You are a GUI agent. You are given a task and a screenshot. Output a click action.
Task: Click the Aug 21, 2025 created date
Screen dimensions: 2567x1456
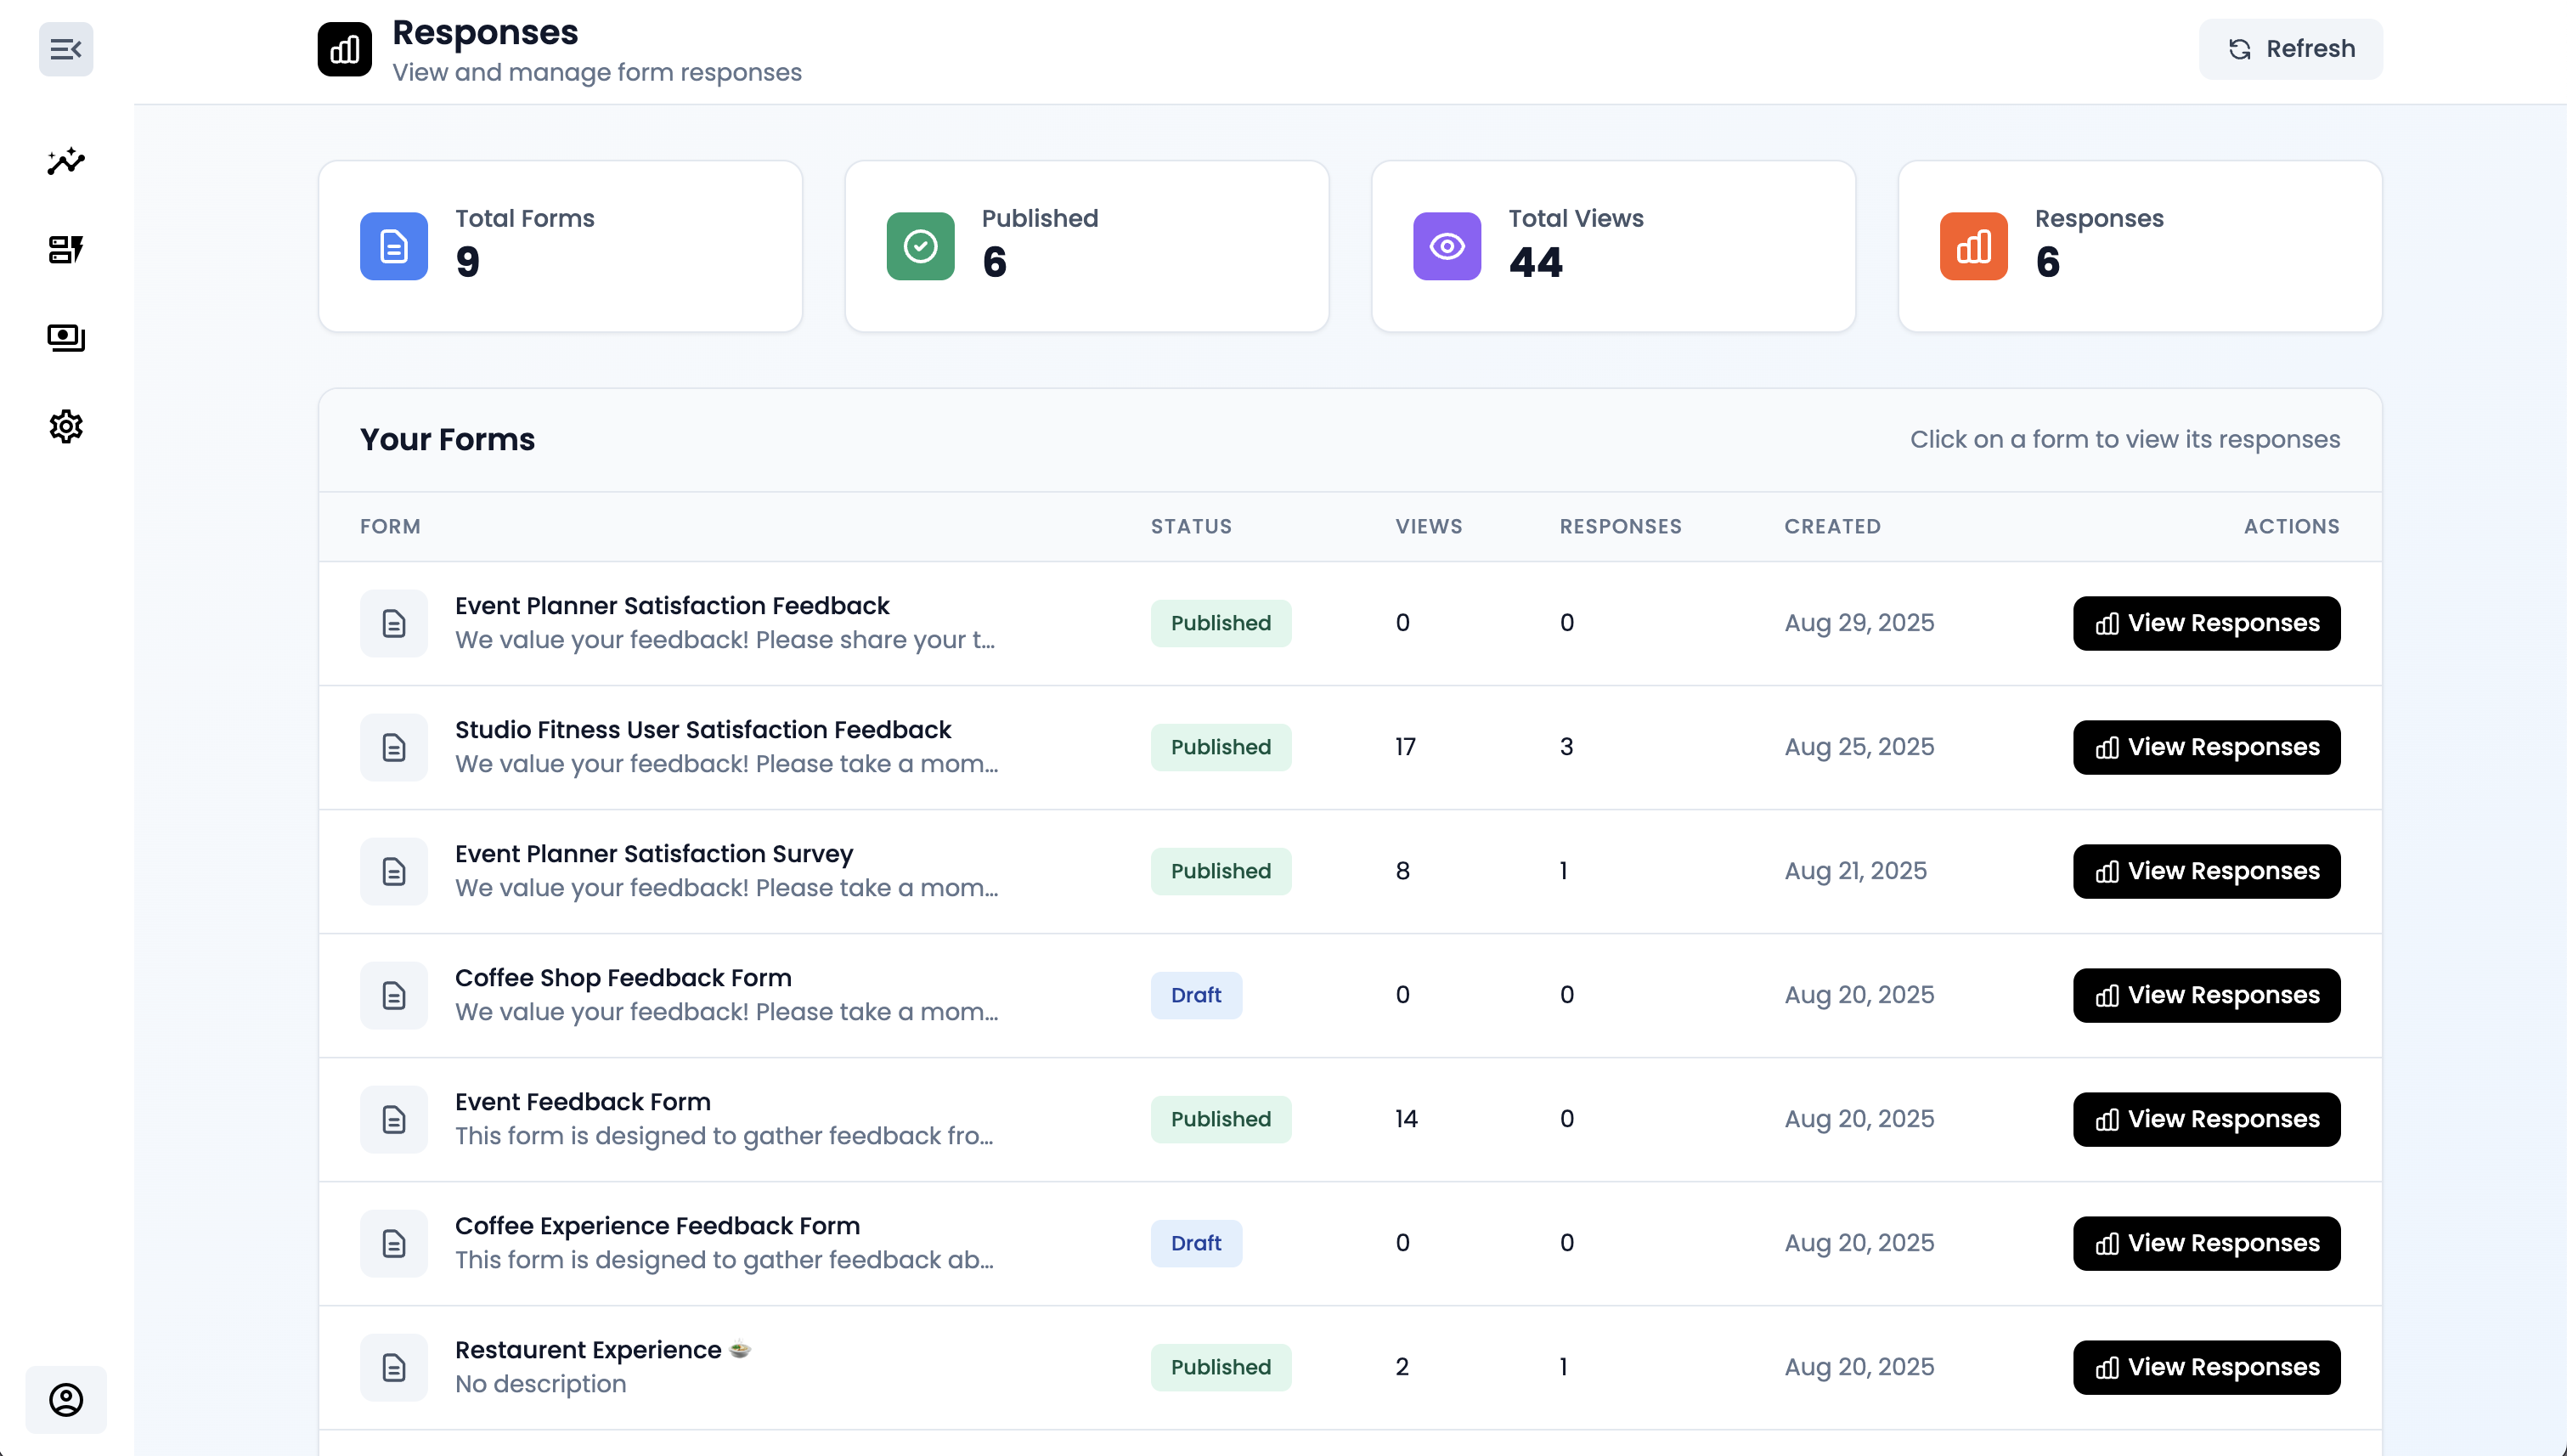pyautogui.click(x=1856, y=871)
